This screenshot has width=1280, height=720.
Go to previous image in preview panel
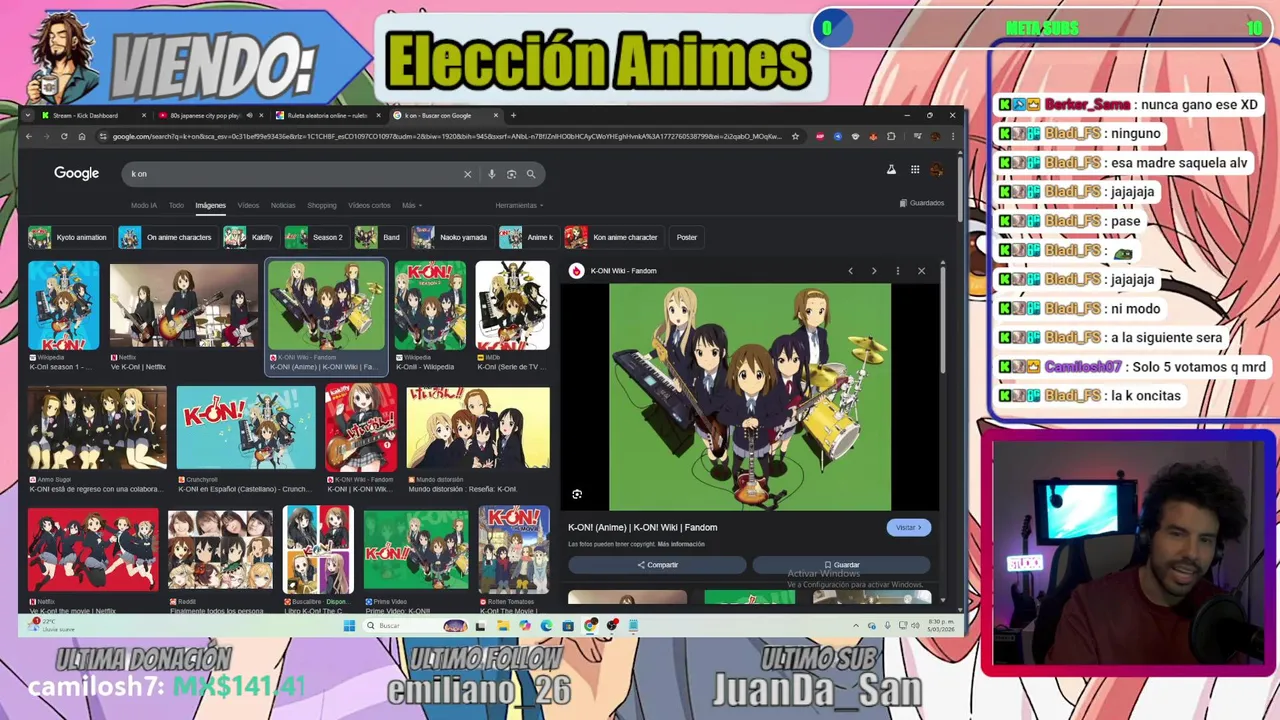(x=850, y=271)
